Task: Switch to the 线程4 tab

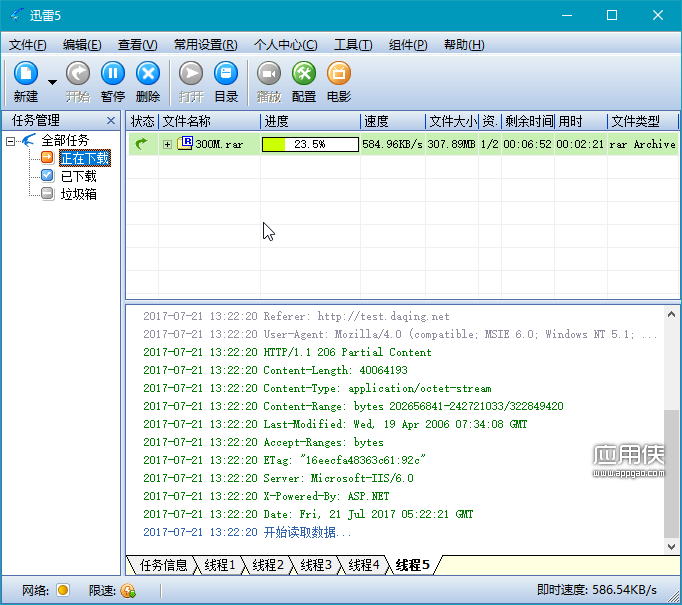Action: [364, 565]
